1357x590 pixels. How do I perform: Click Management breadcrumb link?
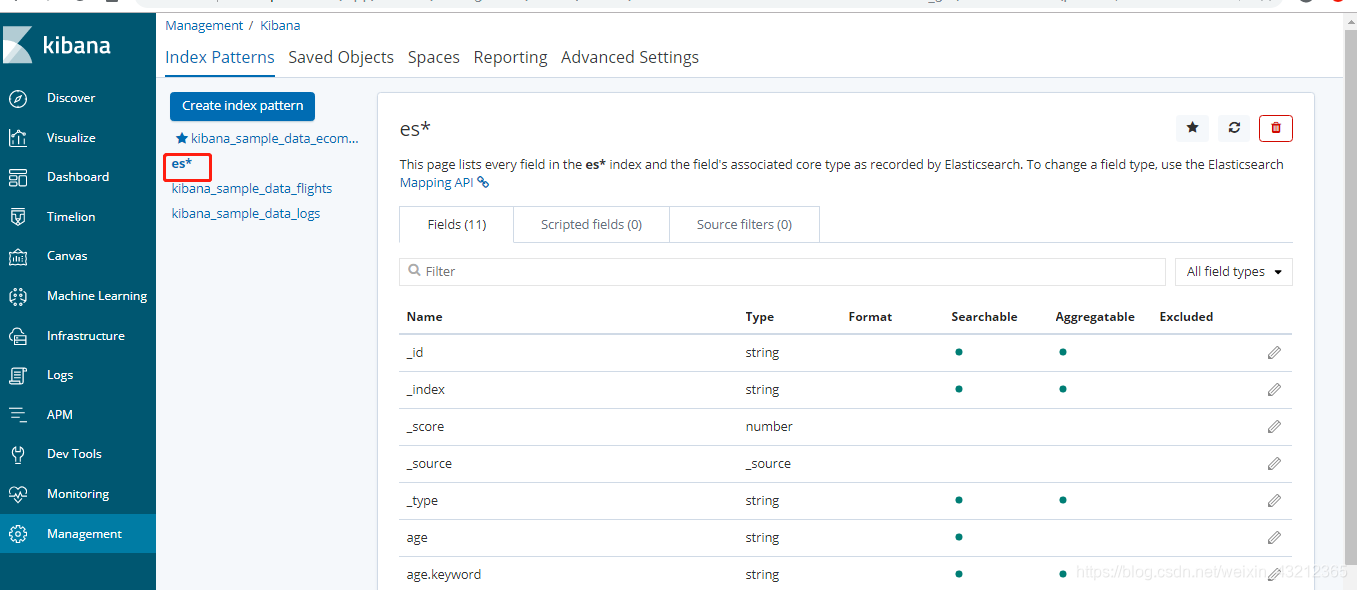(204, 26)
